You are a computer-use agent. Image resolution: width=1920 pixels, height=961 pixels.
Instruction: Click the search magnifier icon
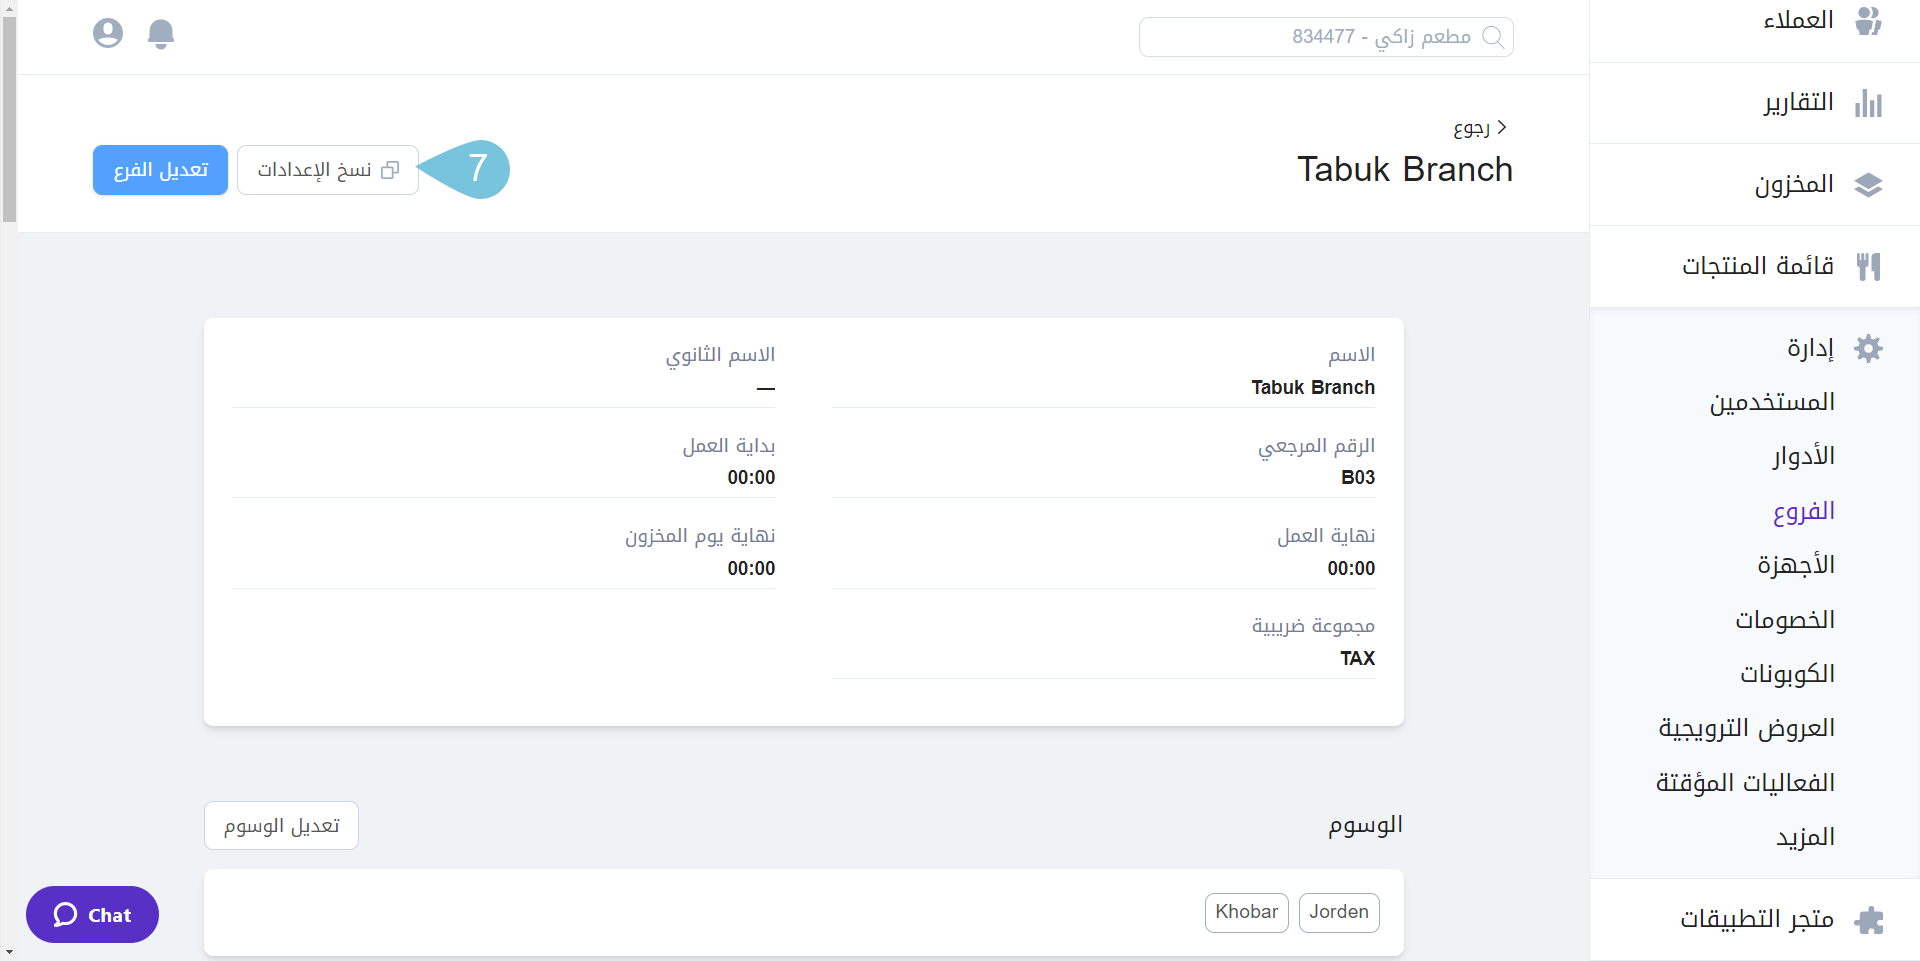point(1493,37)
